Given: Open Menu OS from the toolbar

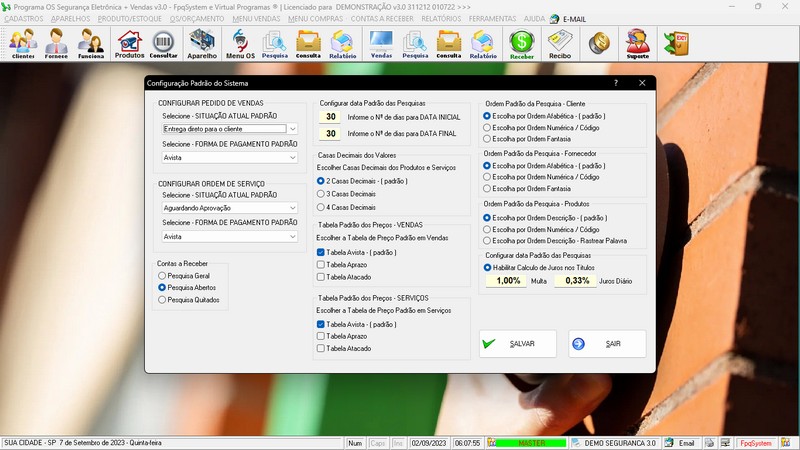Looking at the screenshot, I should 240,43.
